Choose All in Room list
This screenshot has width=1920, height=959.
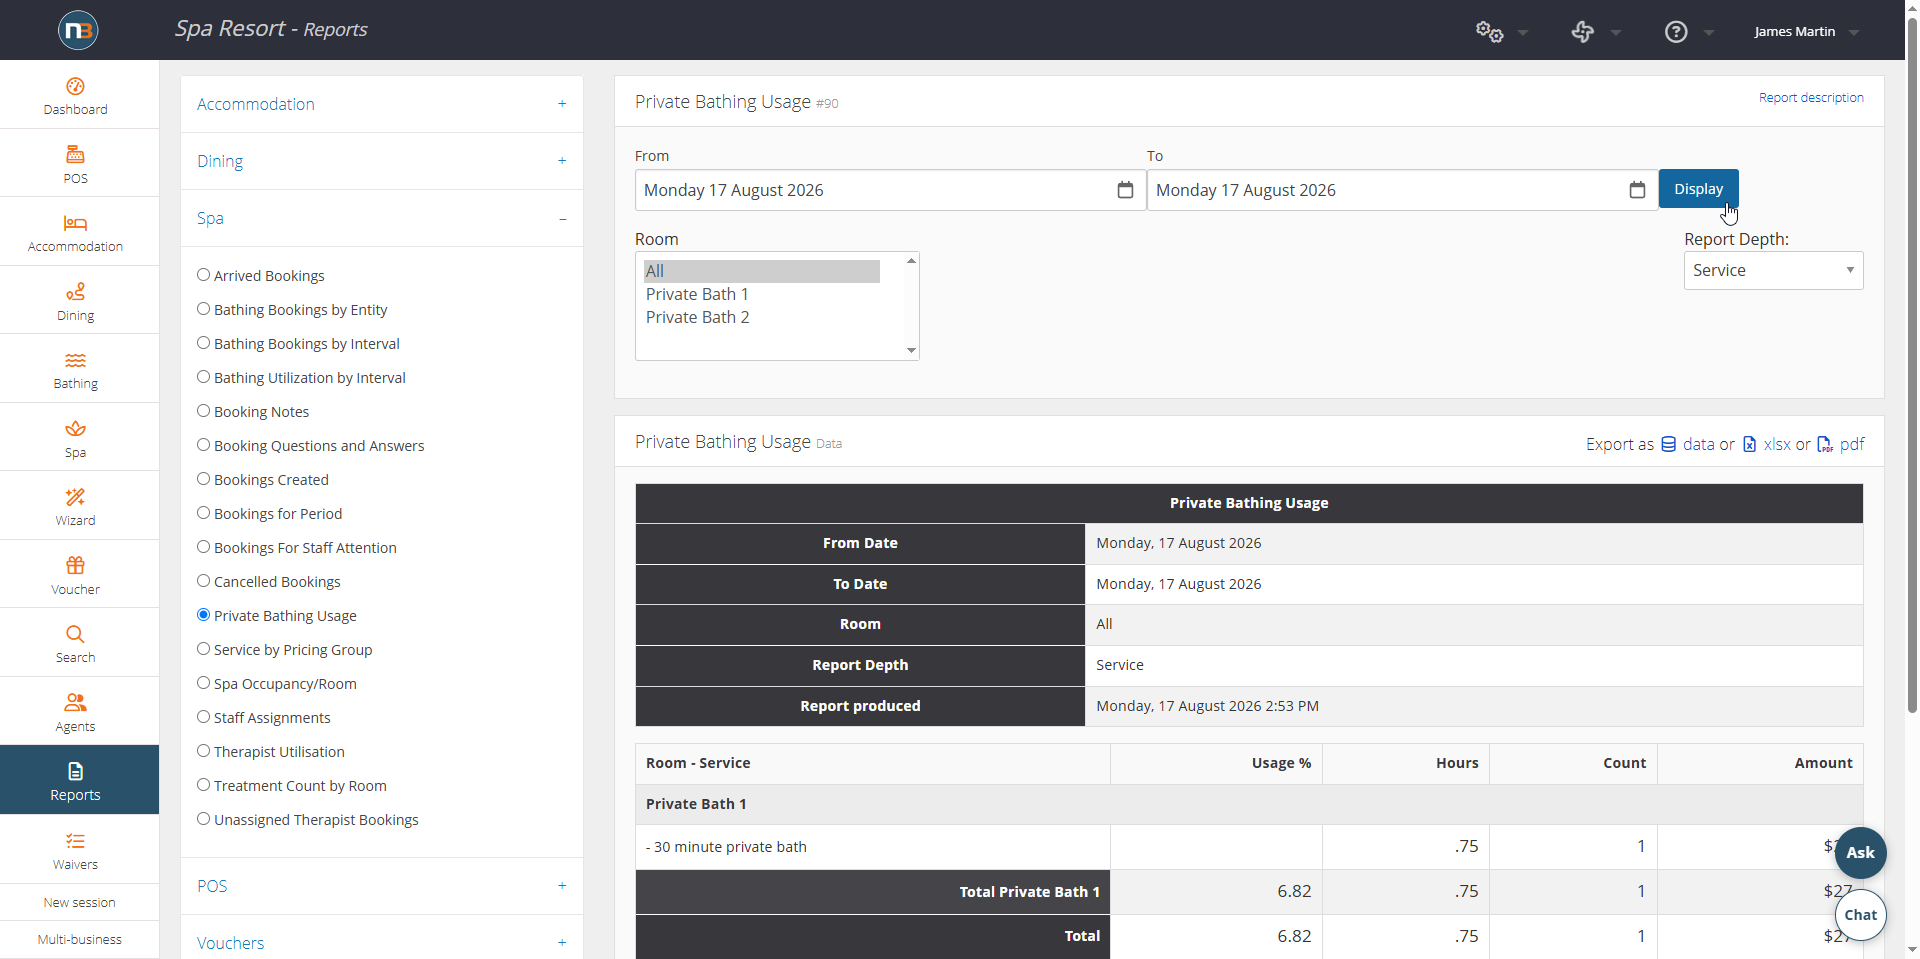(762, 271)
